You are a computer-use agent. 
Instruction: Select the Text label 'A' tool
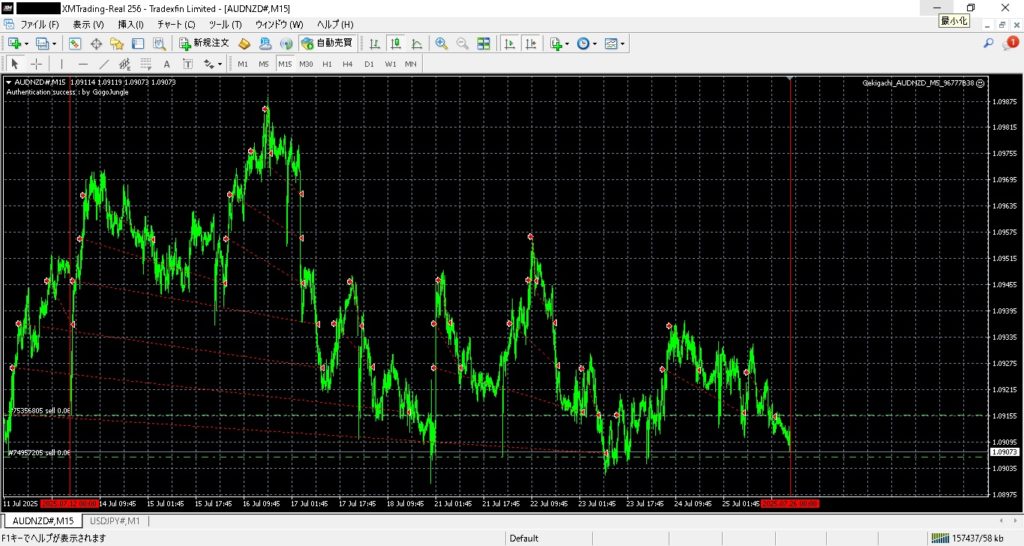coord(167,64)
